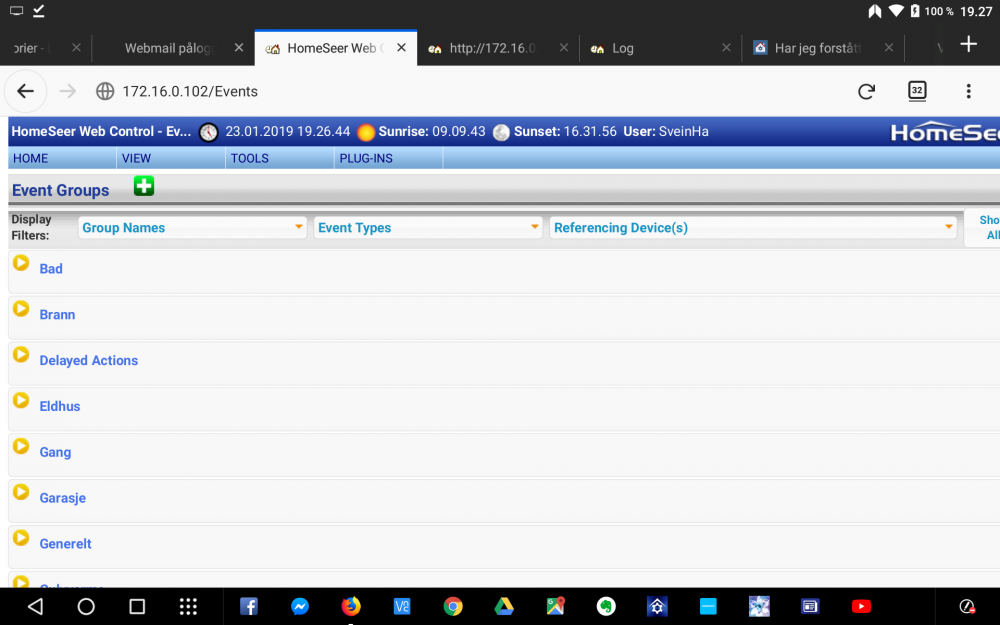Open the Referencing Device(s) filter dropdown
1000x625 pixels.
753,228
